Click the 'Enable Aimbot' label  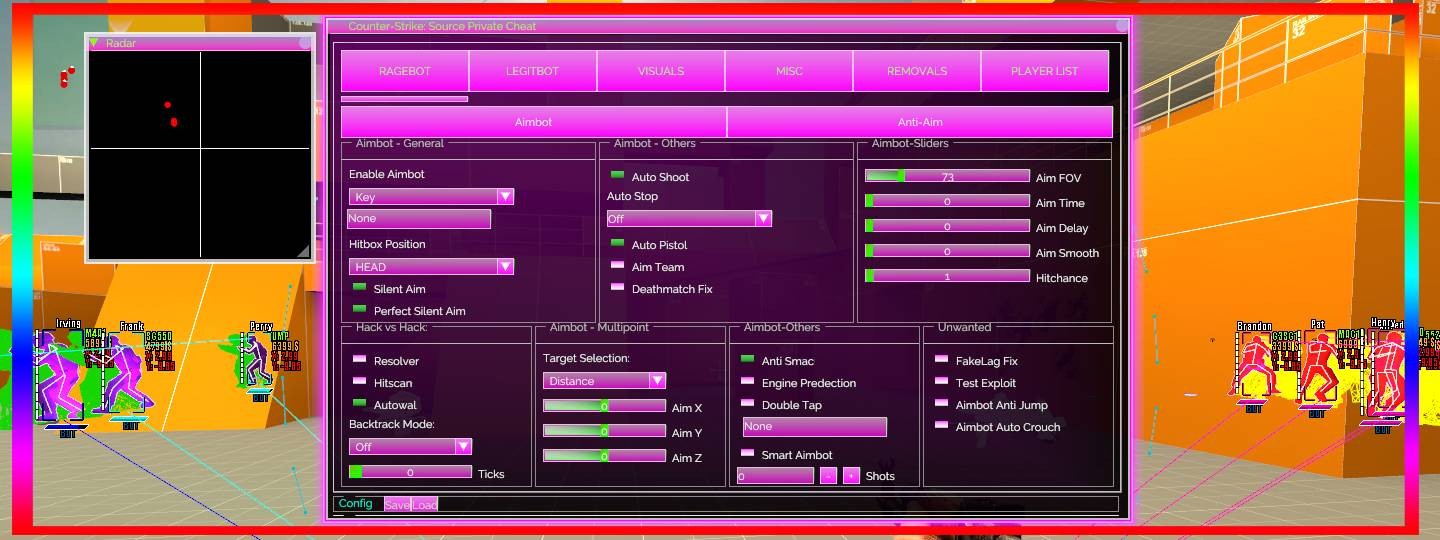click(387, 174)
